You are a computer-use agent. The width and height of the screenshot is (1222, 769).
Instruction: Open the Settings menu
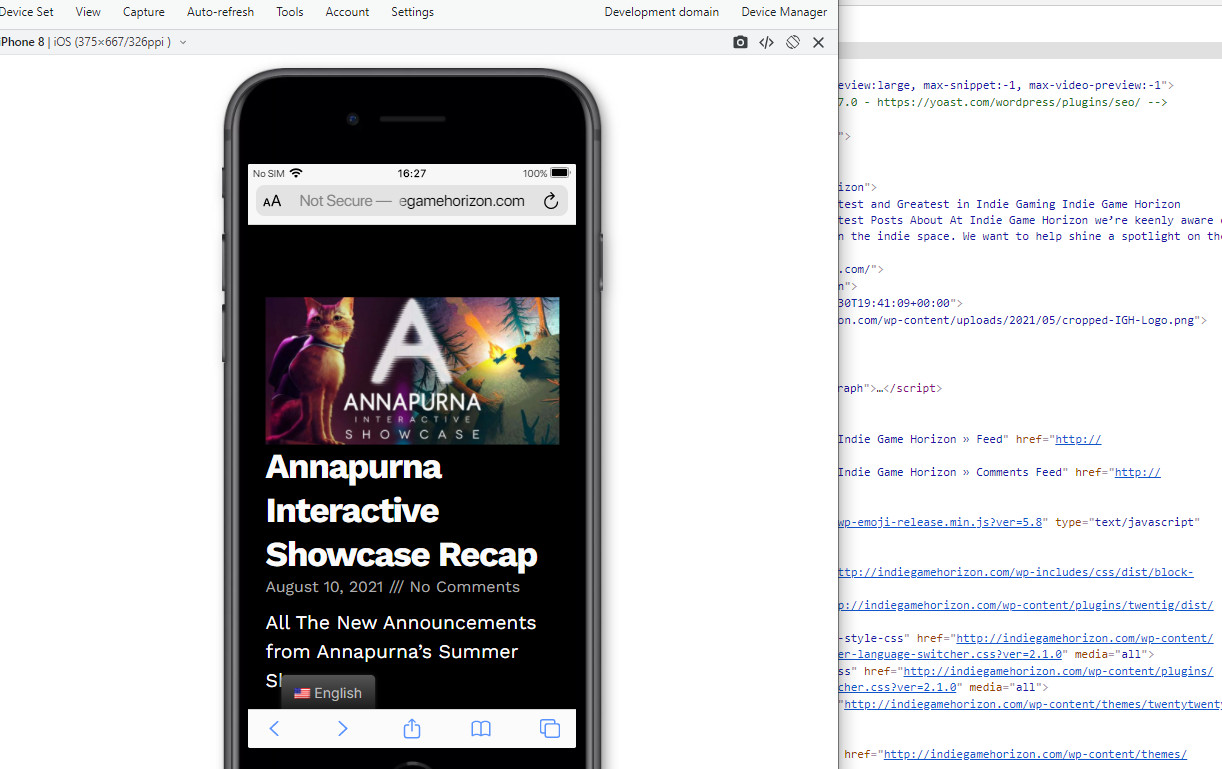click(x=412, y=12)
